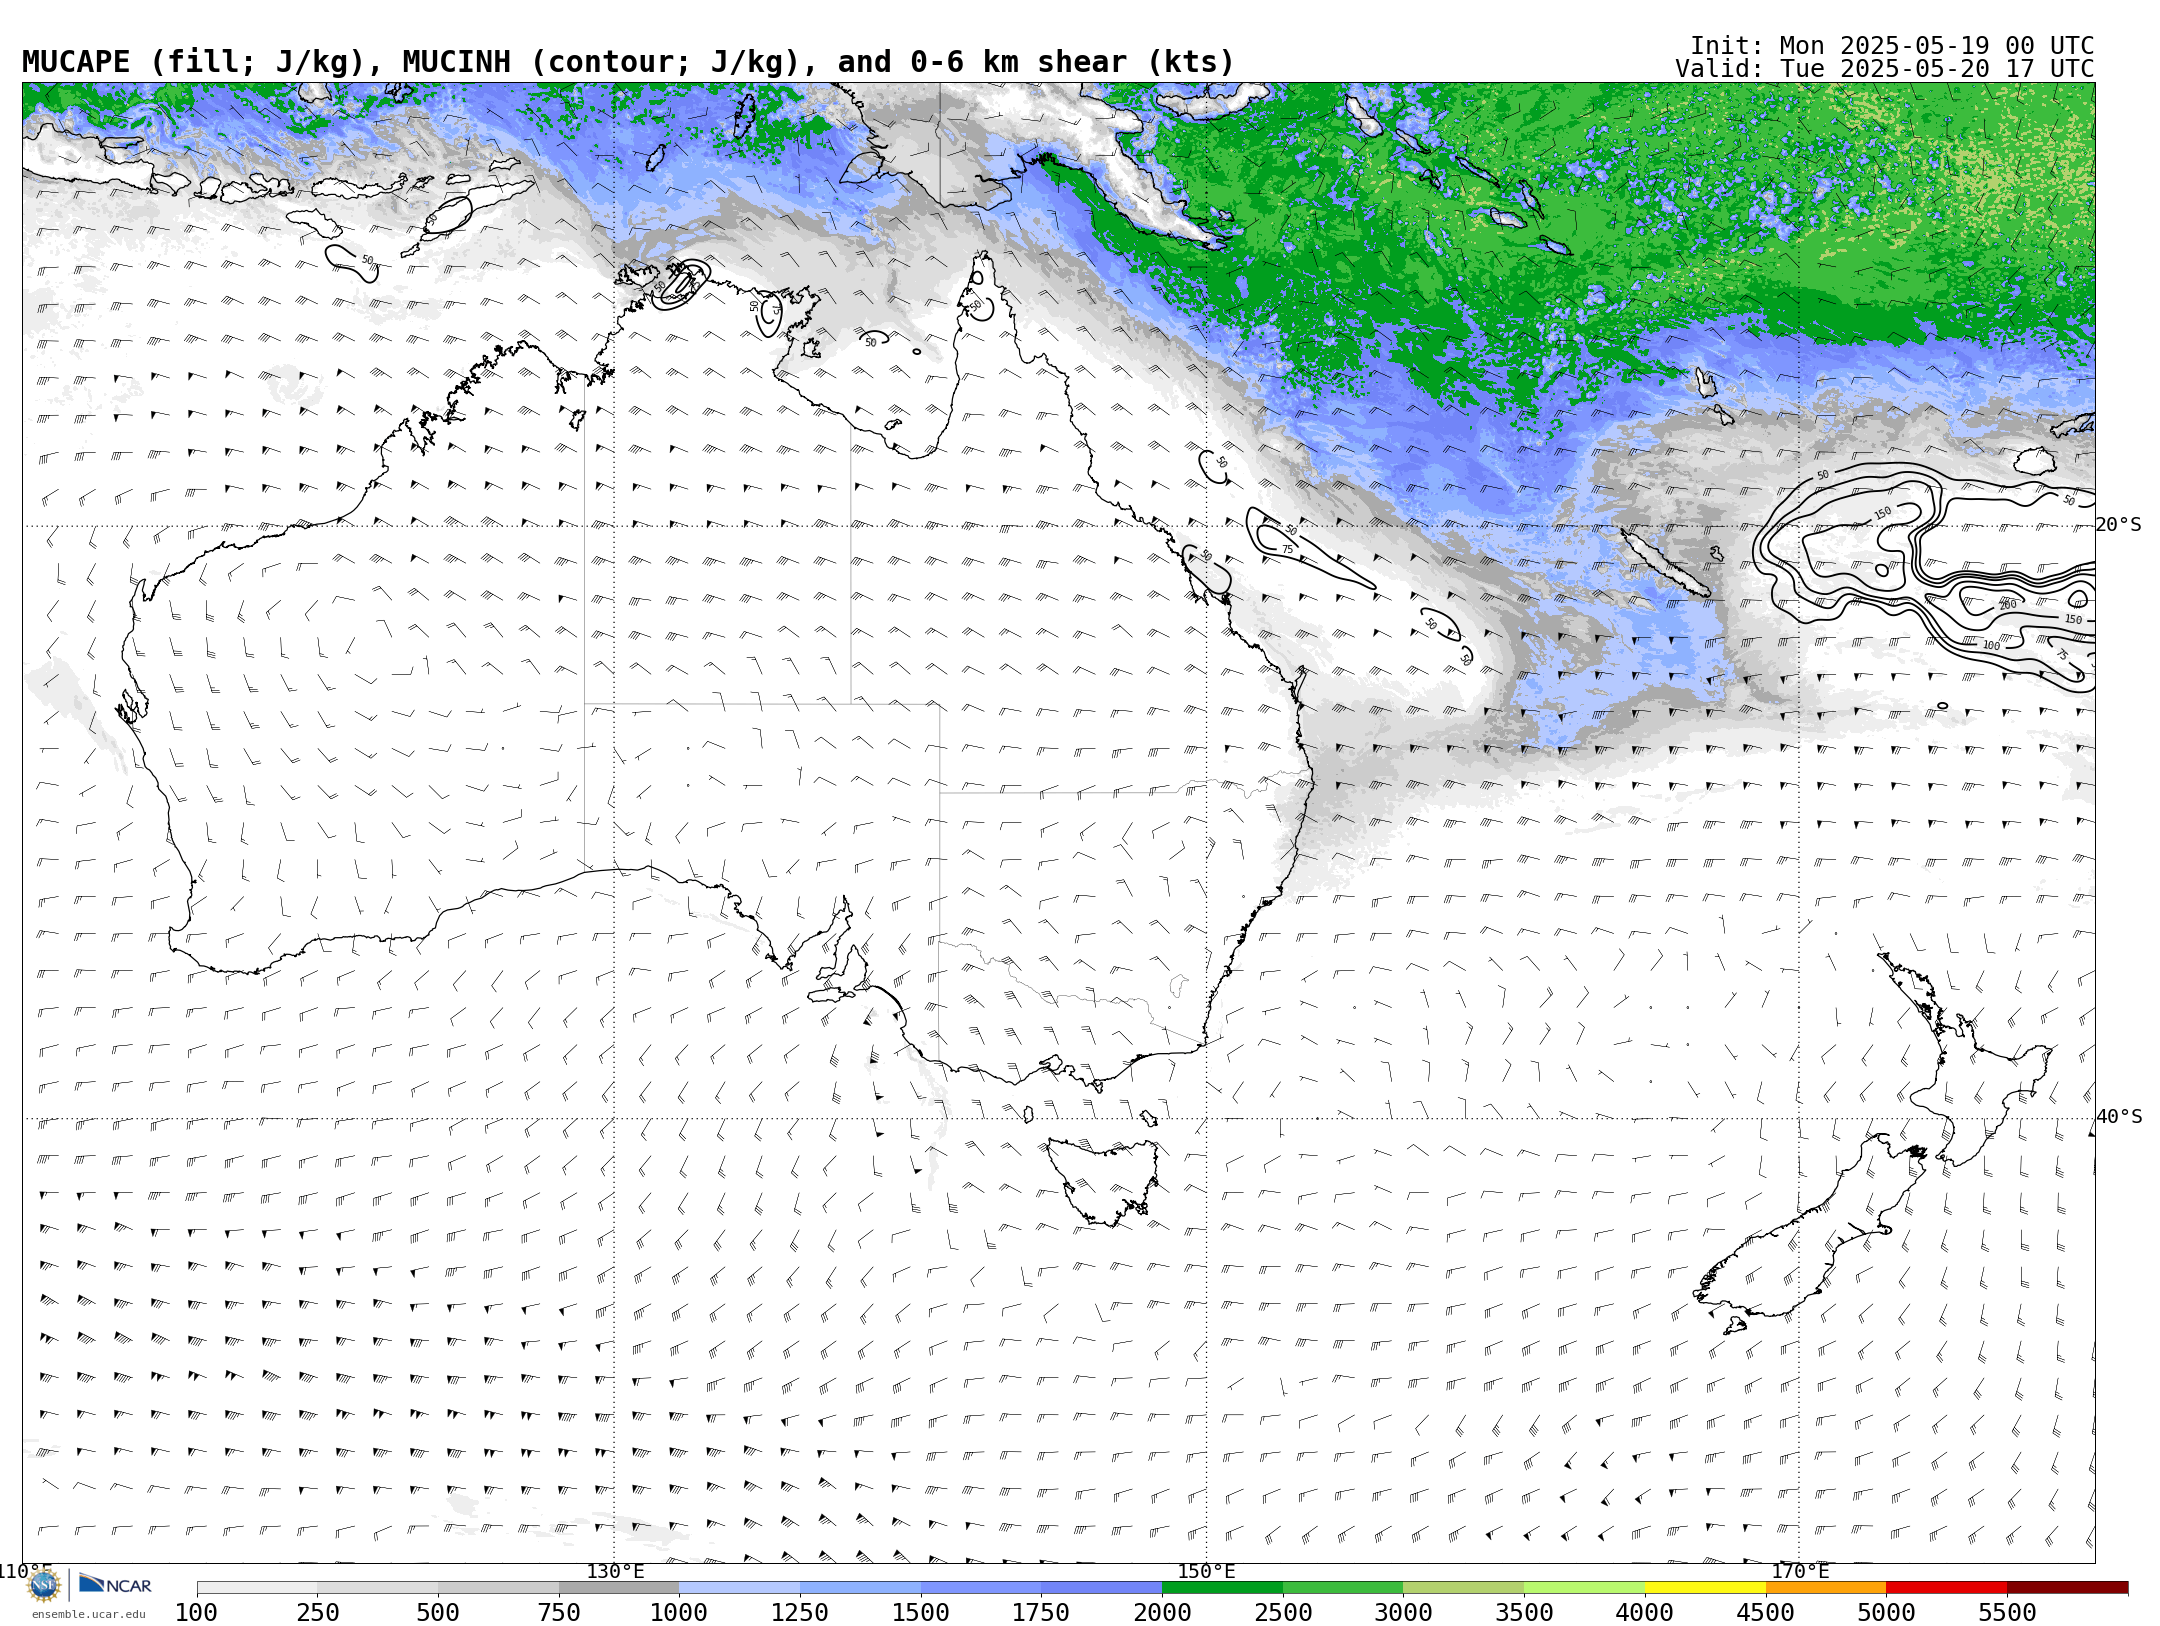Click the 5500 colorbar tick label
The width and height of the screenshot is (2160, 1626).
click(2007, 1613)
